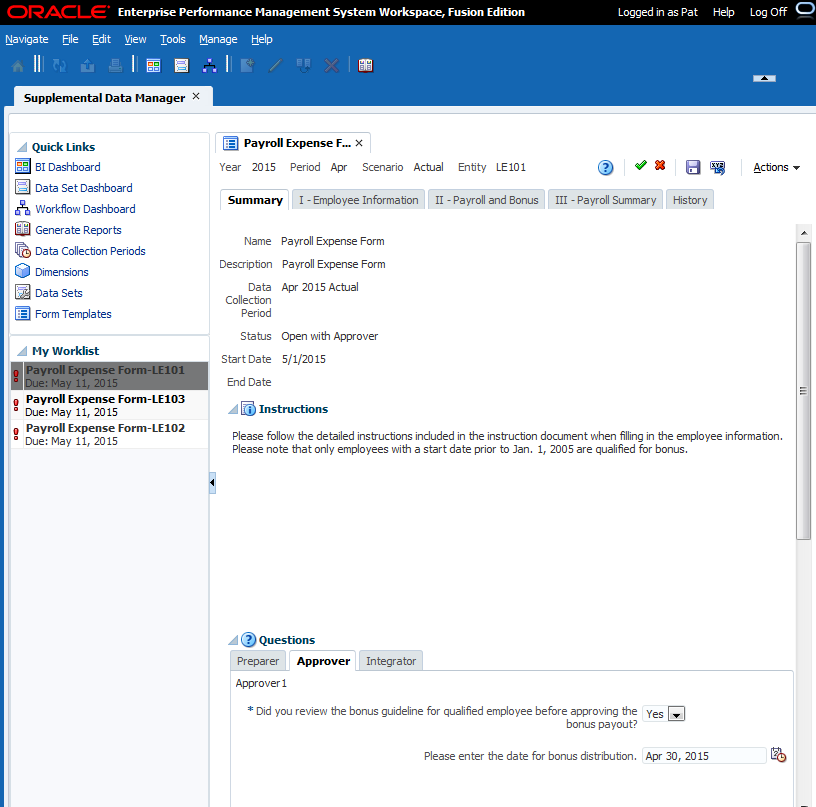Click the alert icon for Payroll Expense Form-LE103
Screen dimensions: 816x807
coord(16,405)
